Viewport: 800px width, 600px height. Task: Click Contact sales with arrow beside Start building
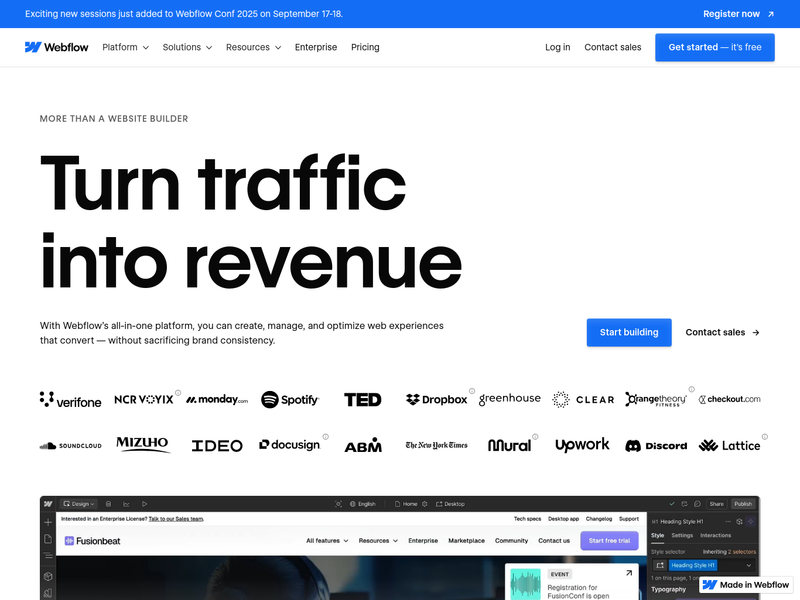(722, 333)
